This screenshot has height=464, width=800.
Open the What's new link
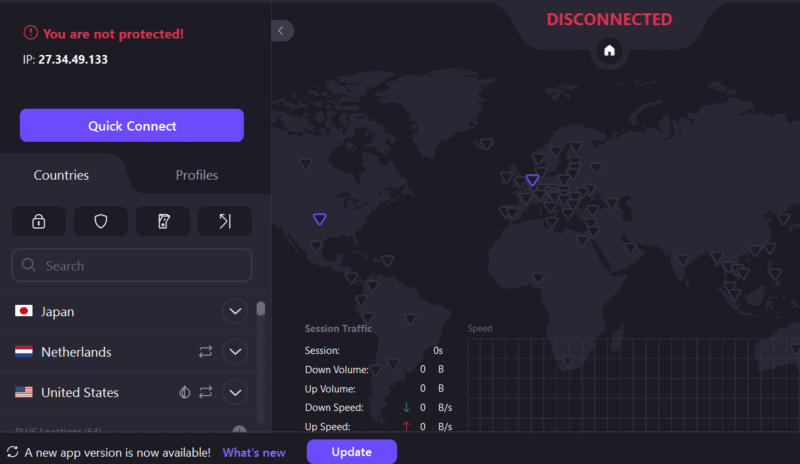(254, 452)
